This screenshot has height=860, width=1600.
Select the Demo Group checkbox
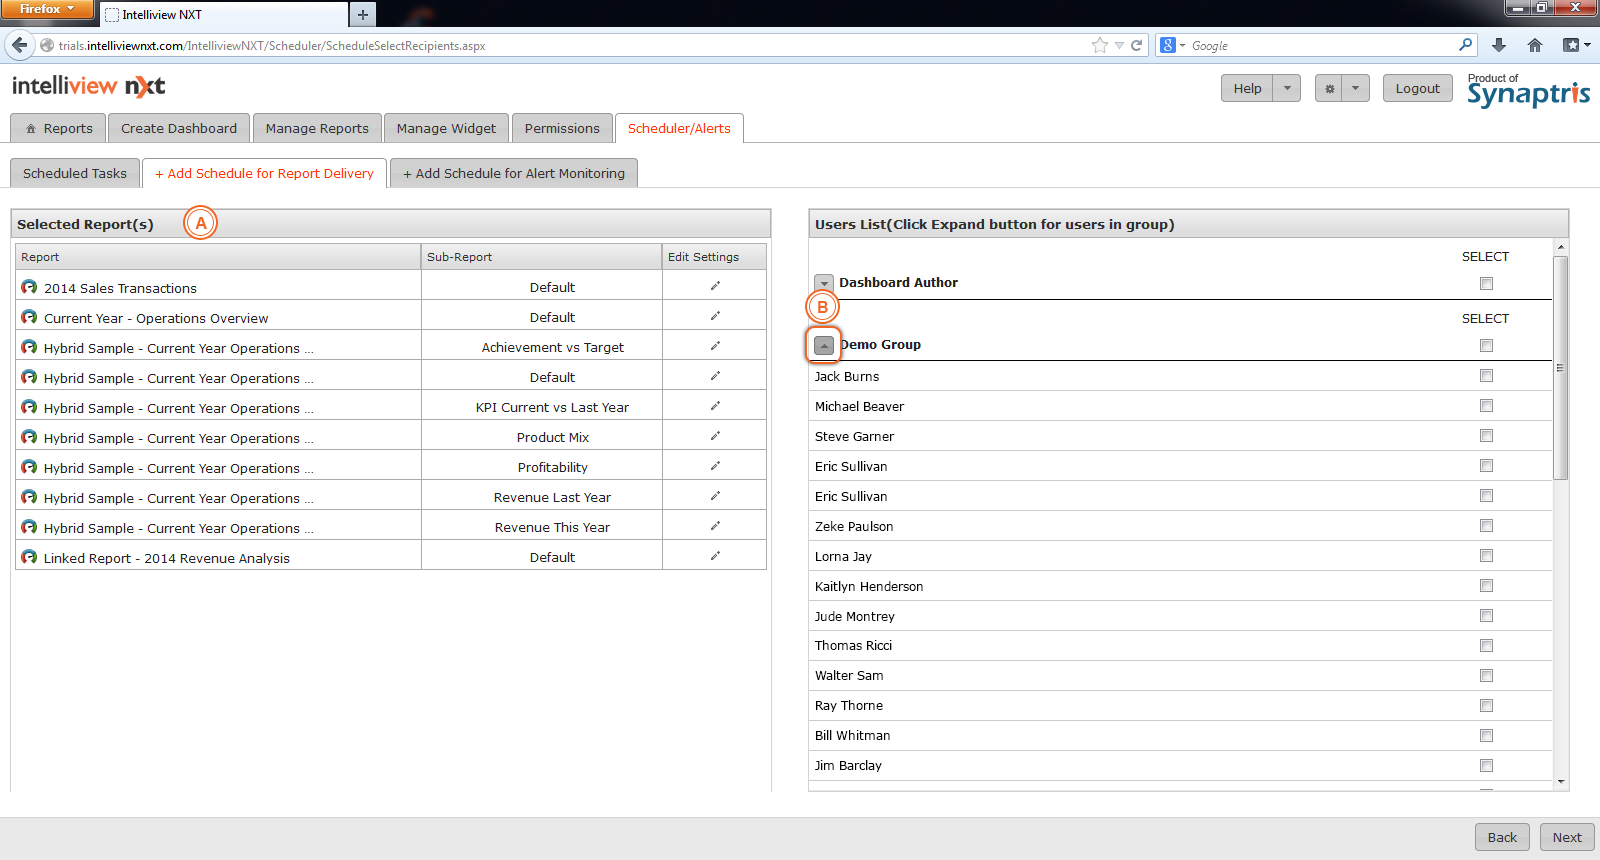1486,346
